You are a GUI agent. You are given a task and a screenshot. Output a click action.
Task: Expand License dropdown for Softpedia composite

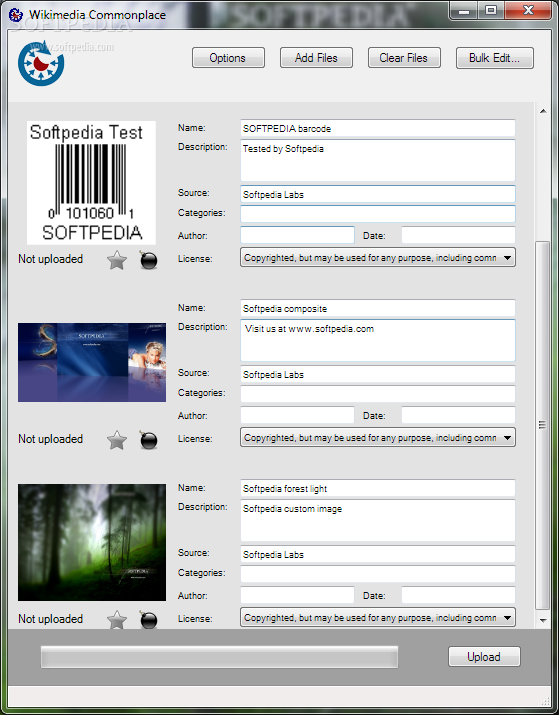click(x=507, y=438)
